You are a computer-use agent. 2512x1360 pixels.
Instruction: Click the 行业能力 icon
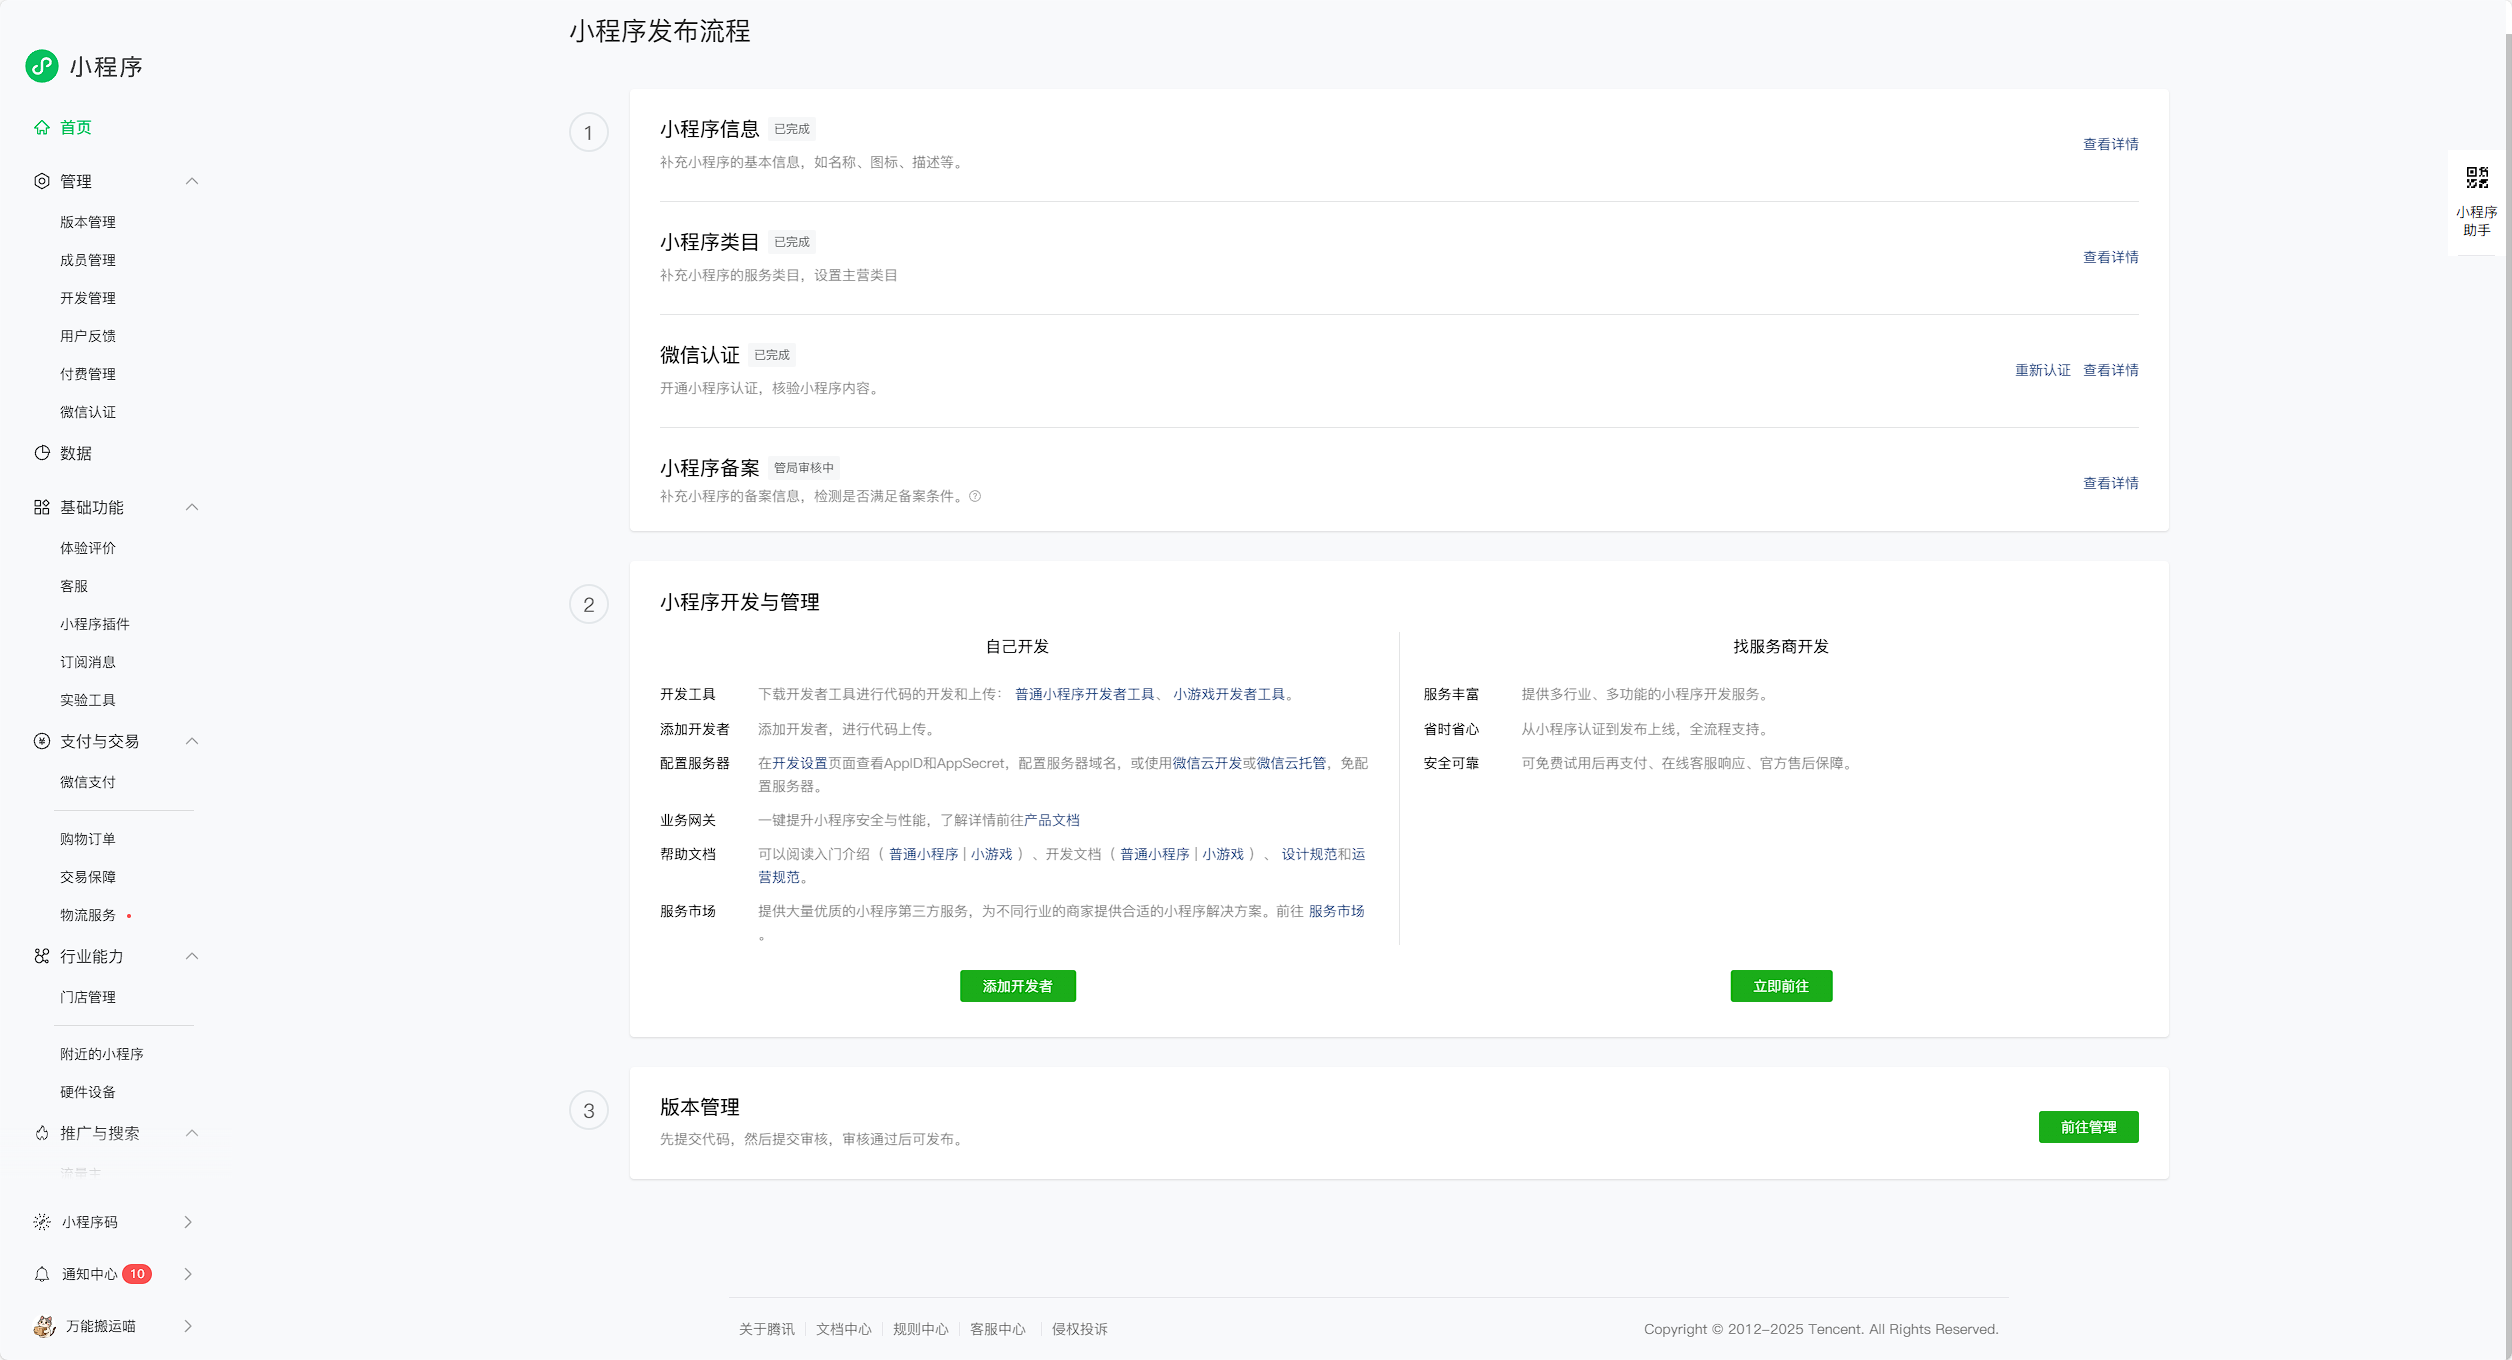42,956
